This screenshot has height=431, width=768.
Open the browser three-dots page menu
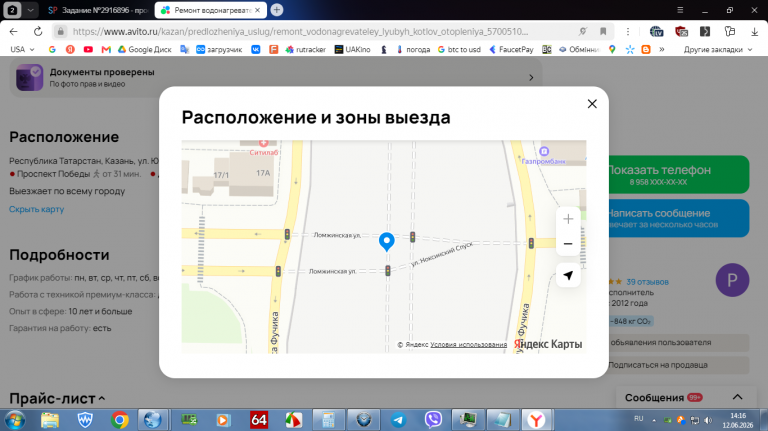[x=628, y=31]
